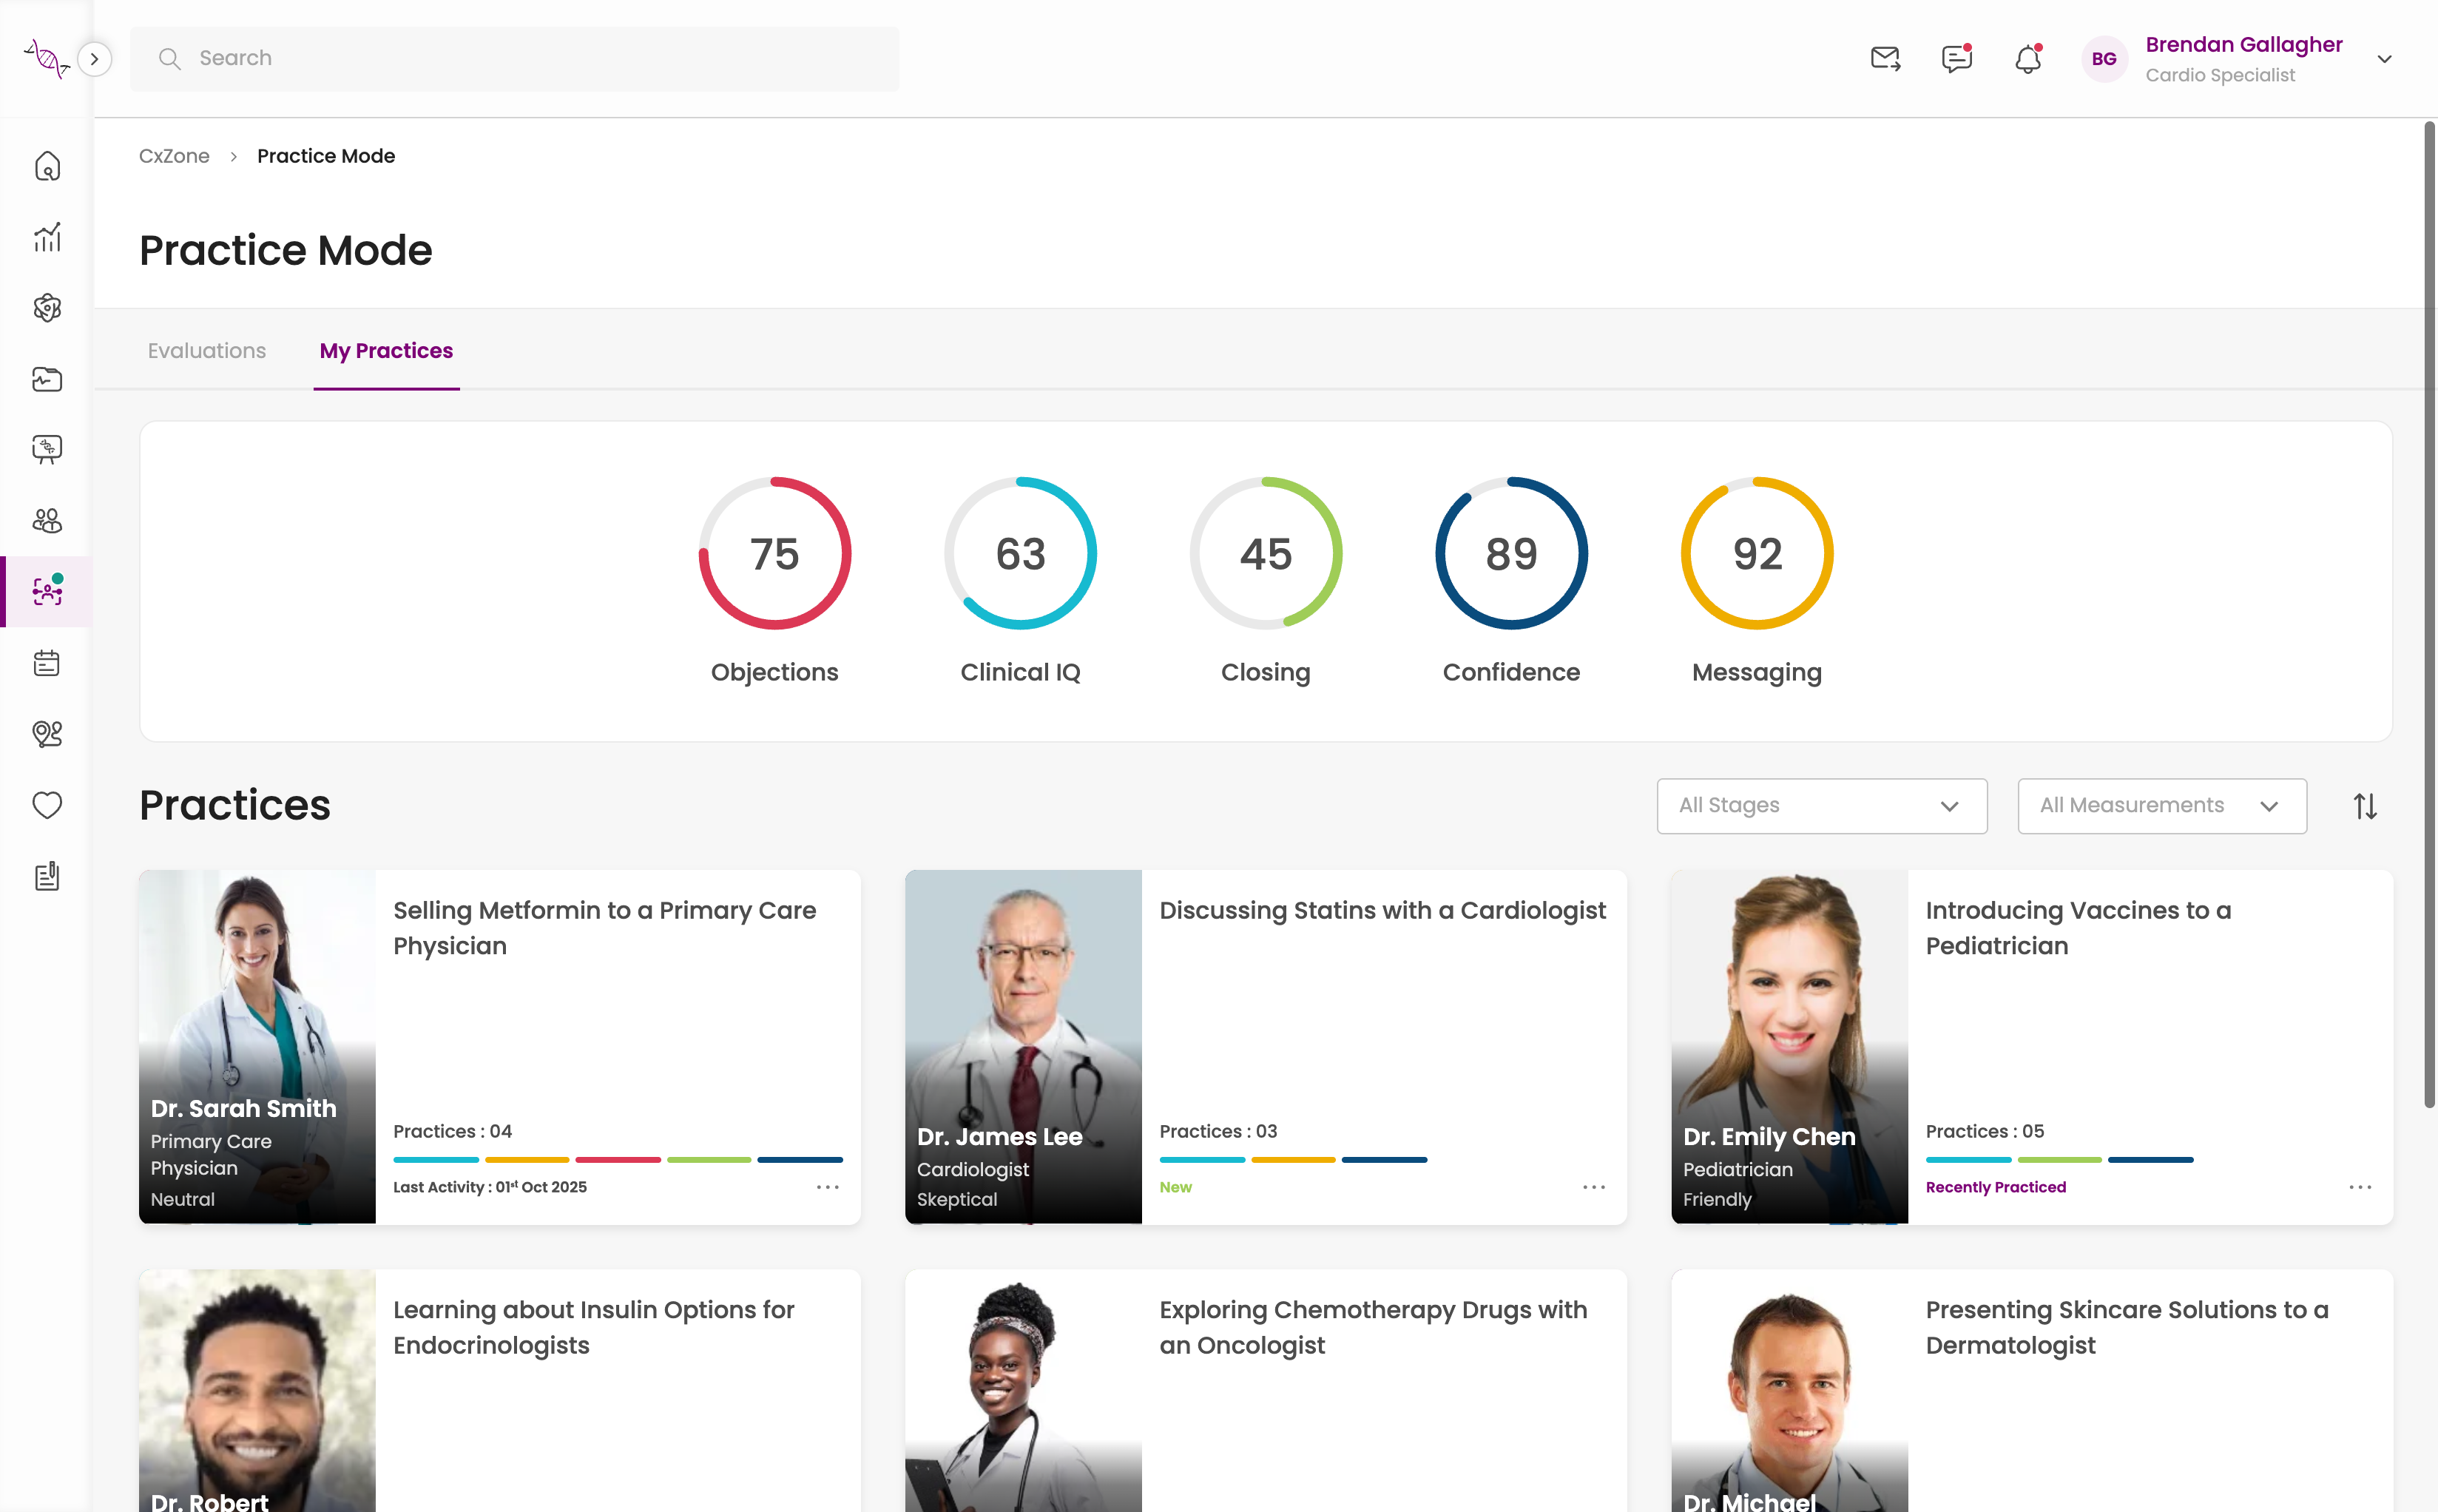Click Dr. Sarah Smith's photo thumbnail

[x=257, y=1046]
